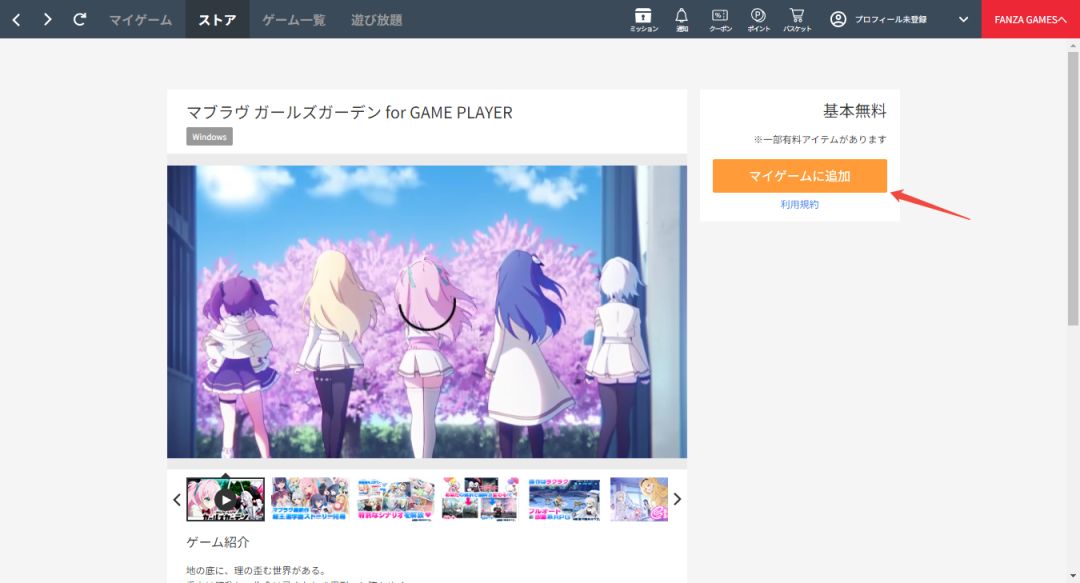Open the クーポン coupon icon
Viewport: 1080px width, 583px height.
[x=720, y=20]
